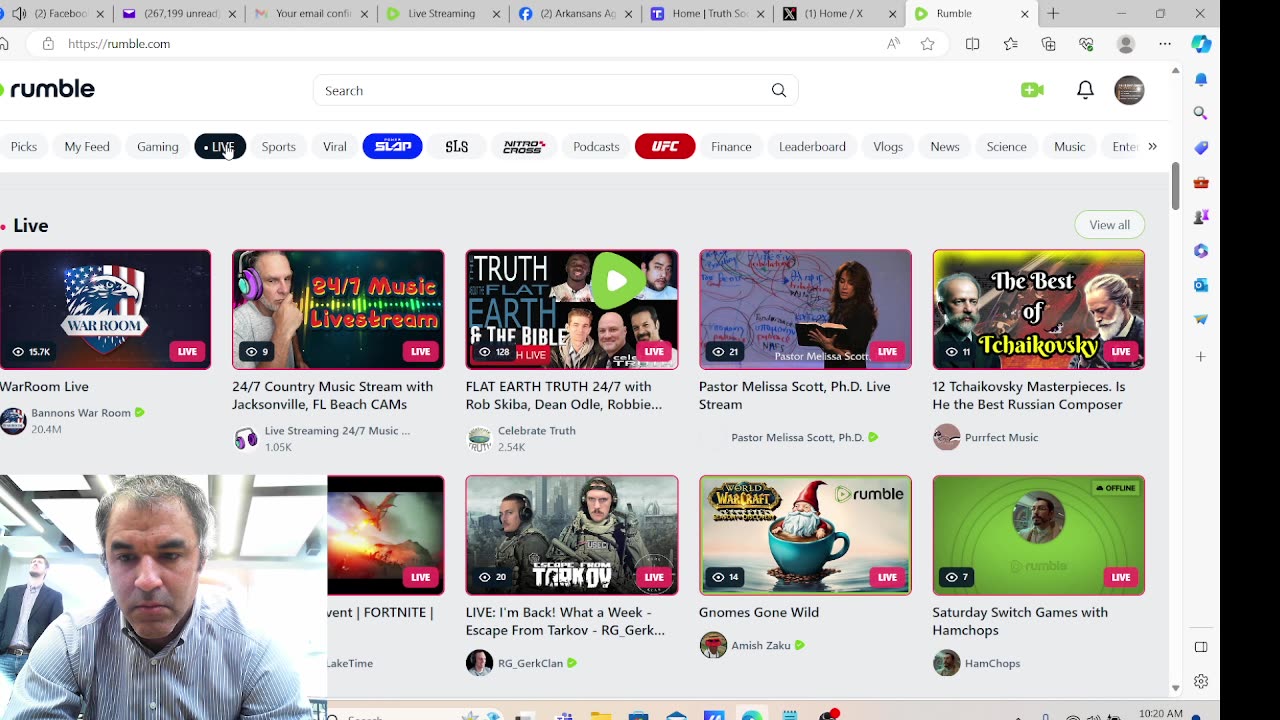
Task: Open the UFC category icon
Action: tap(665, 146)
